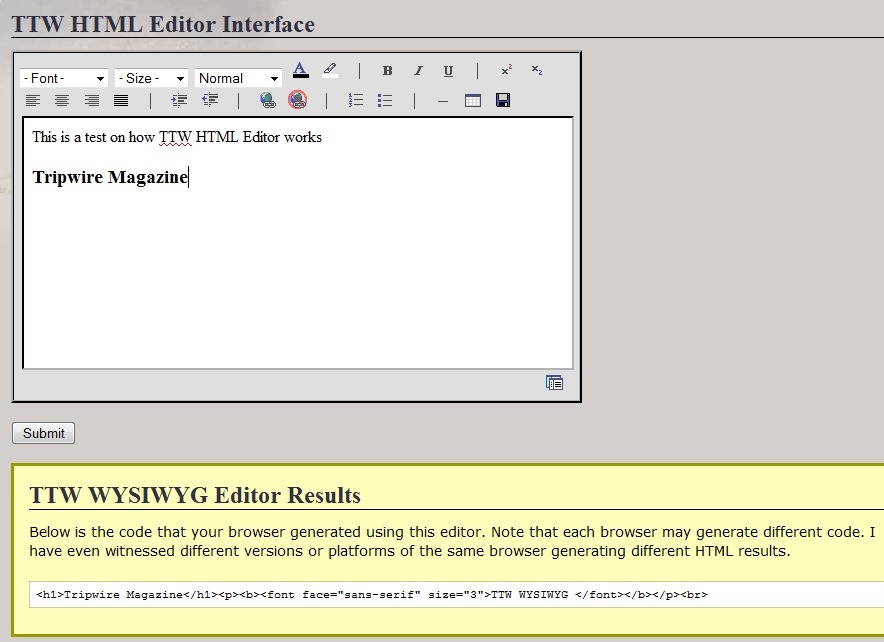
Task: Toggle HTML source view icon
Action: [x=554, y=383]
